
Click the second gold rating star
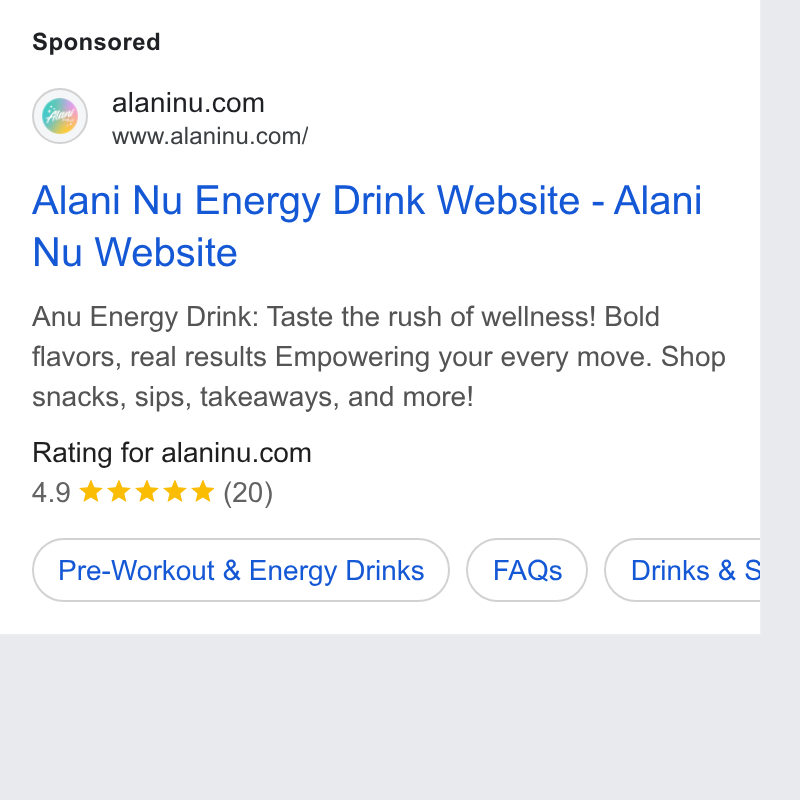[x=119, y=492]
